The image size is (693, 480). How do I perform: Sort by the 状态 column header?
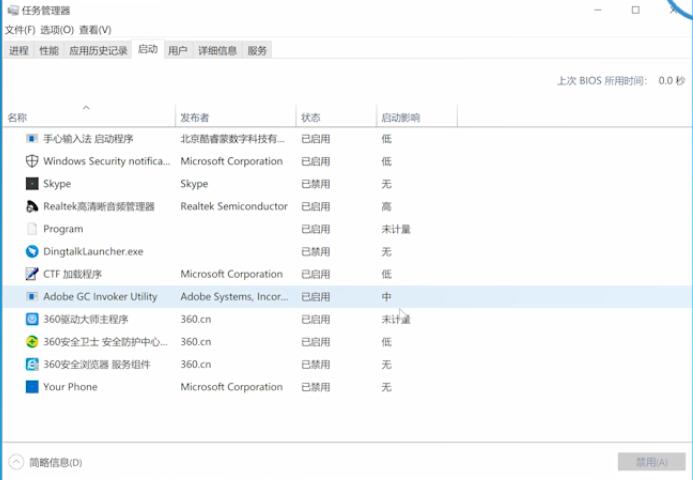point(336,116)
